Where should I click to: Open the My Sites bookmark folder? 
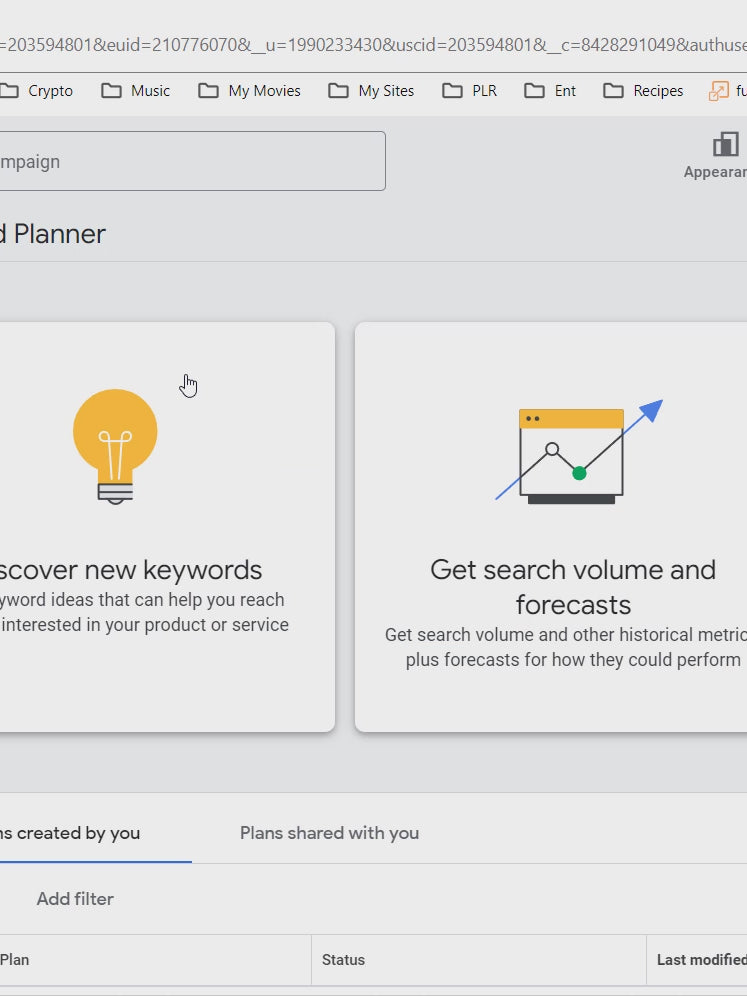coord(372,91)
